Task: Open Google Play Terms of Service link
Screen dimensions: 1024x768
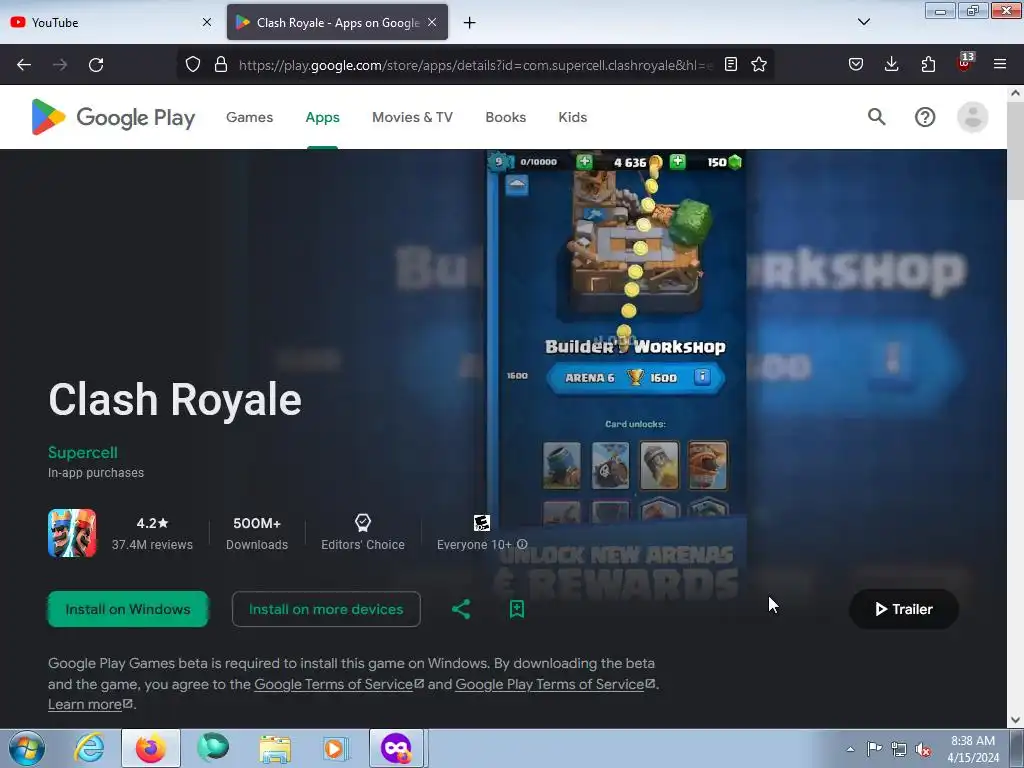Action: tap(555, 684)
